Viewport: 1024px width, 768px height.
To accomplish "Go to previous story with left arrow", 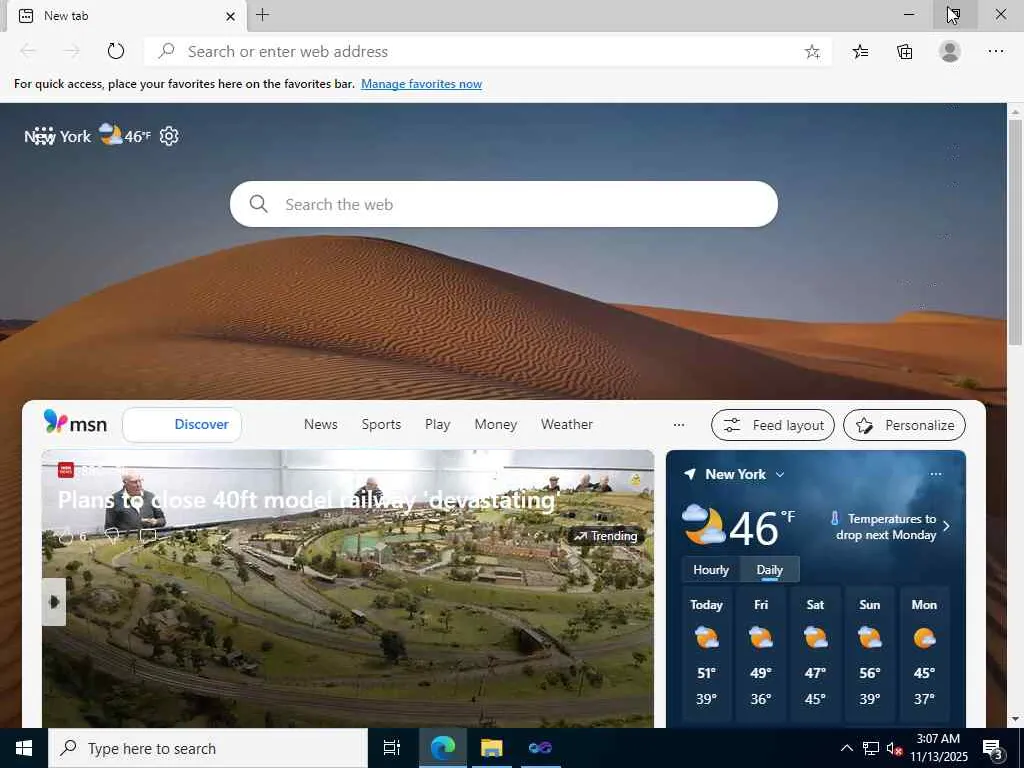I will click(x=54, y=601).
